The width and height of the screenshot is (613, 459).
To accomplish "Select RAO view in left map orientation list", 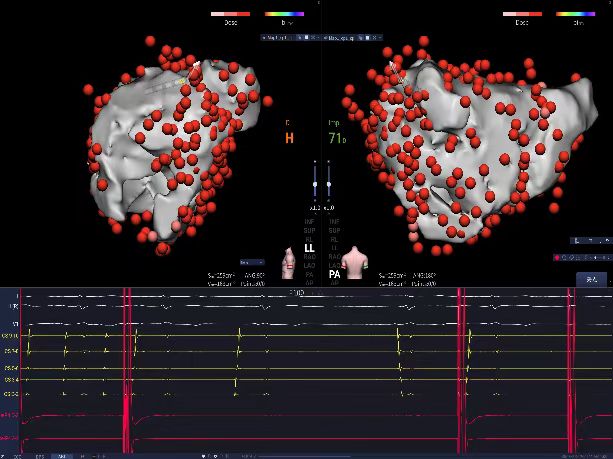I will (309, 255).
